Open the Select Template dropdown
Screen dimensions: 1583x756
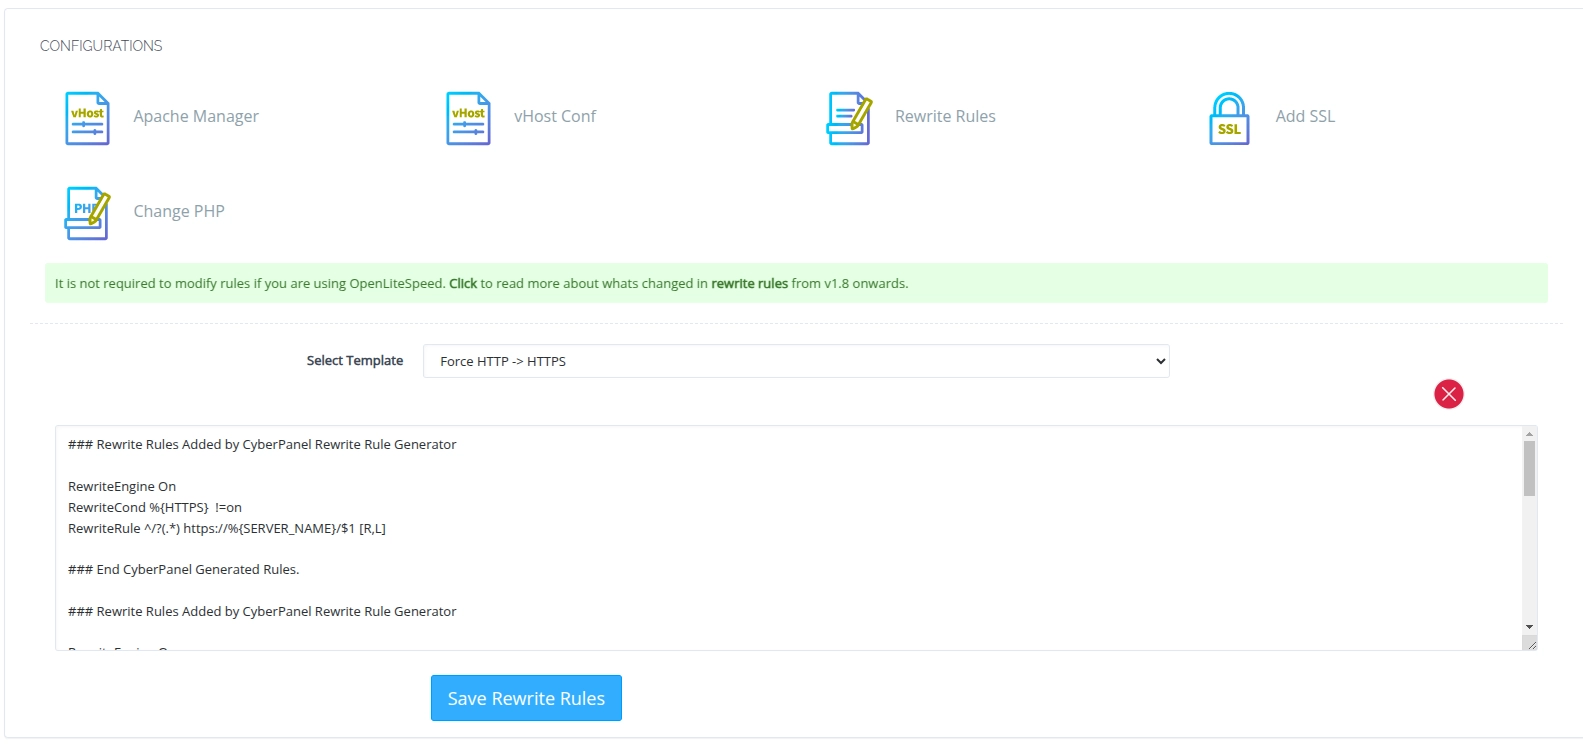796,361
